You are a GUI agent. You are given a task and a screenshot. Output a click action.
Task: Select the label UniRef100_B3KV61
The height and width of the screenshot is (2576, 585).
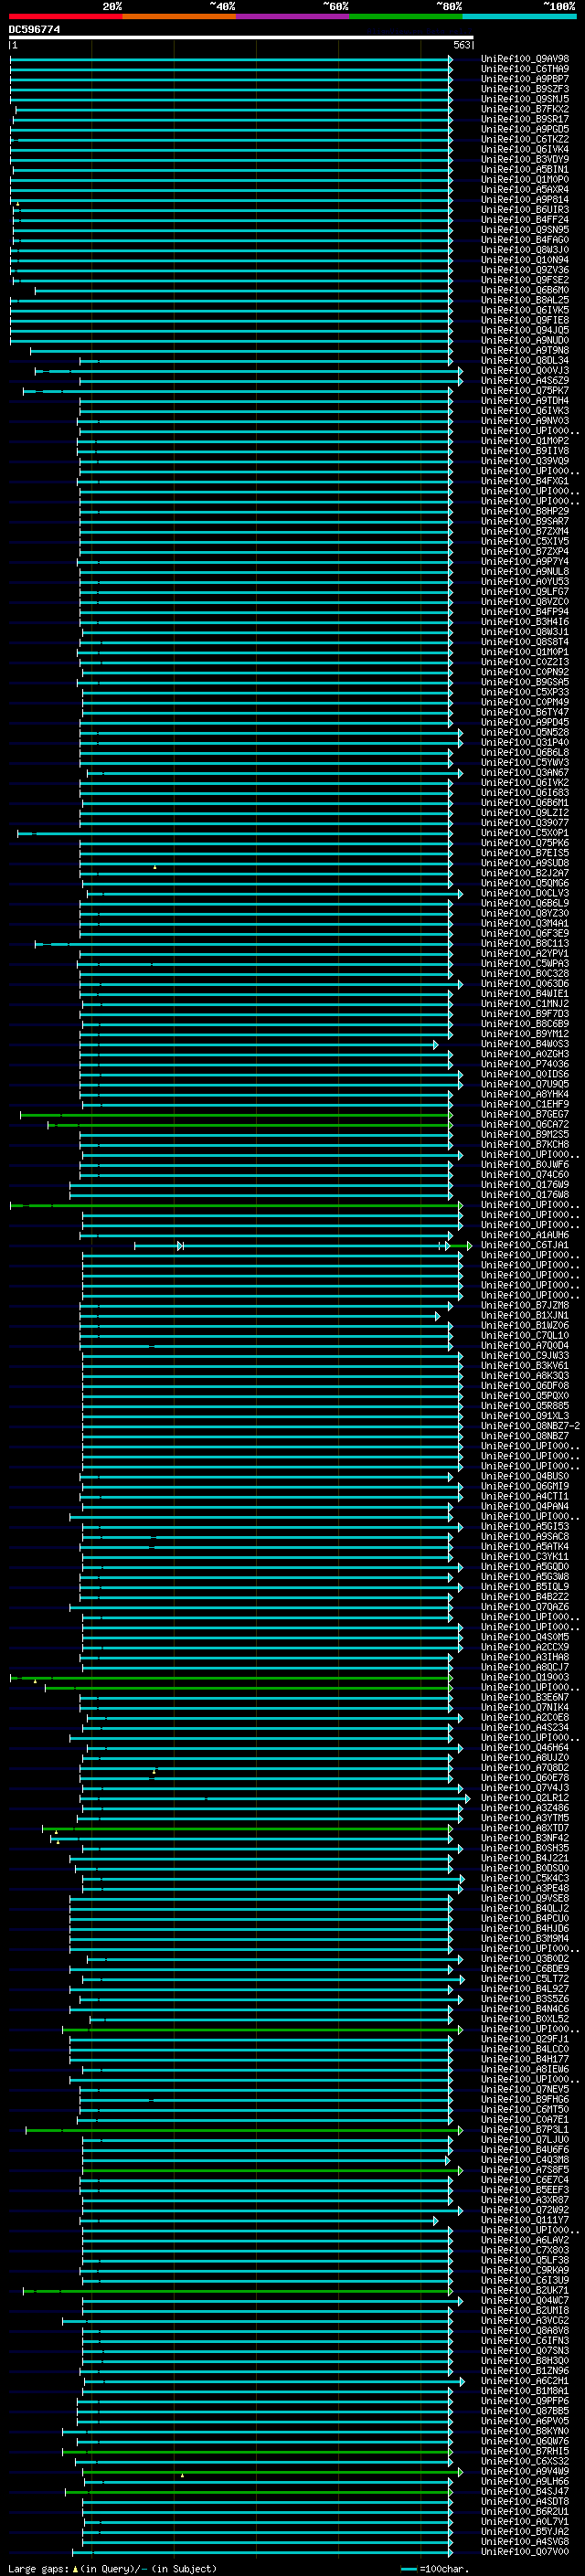click(525, 1365)
